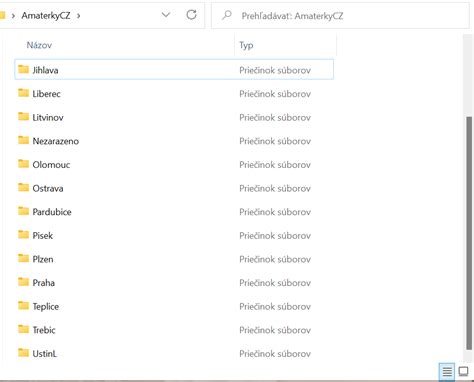
Task: Switch to large thumbnails view icon
Action: 463,371
